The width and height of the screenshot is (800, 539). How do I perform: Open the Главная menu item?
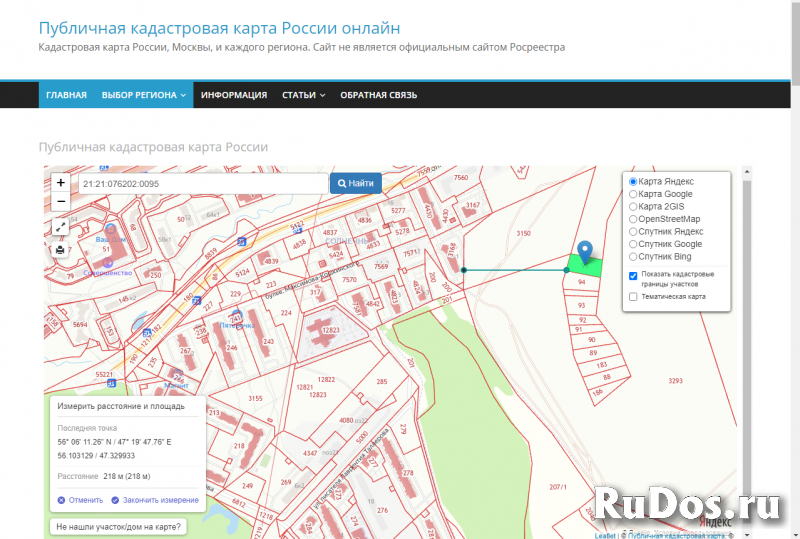(x=66, y=95)
